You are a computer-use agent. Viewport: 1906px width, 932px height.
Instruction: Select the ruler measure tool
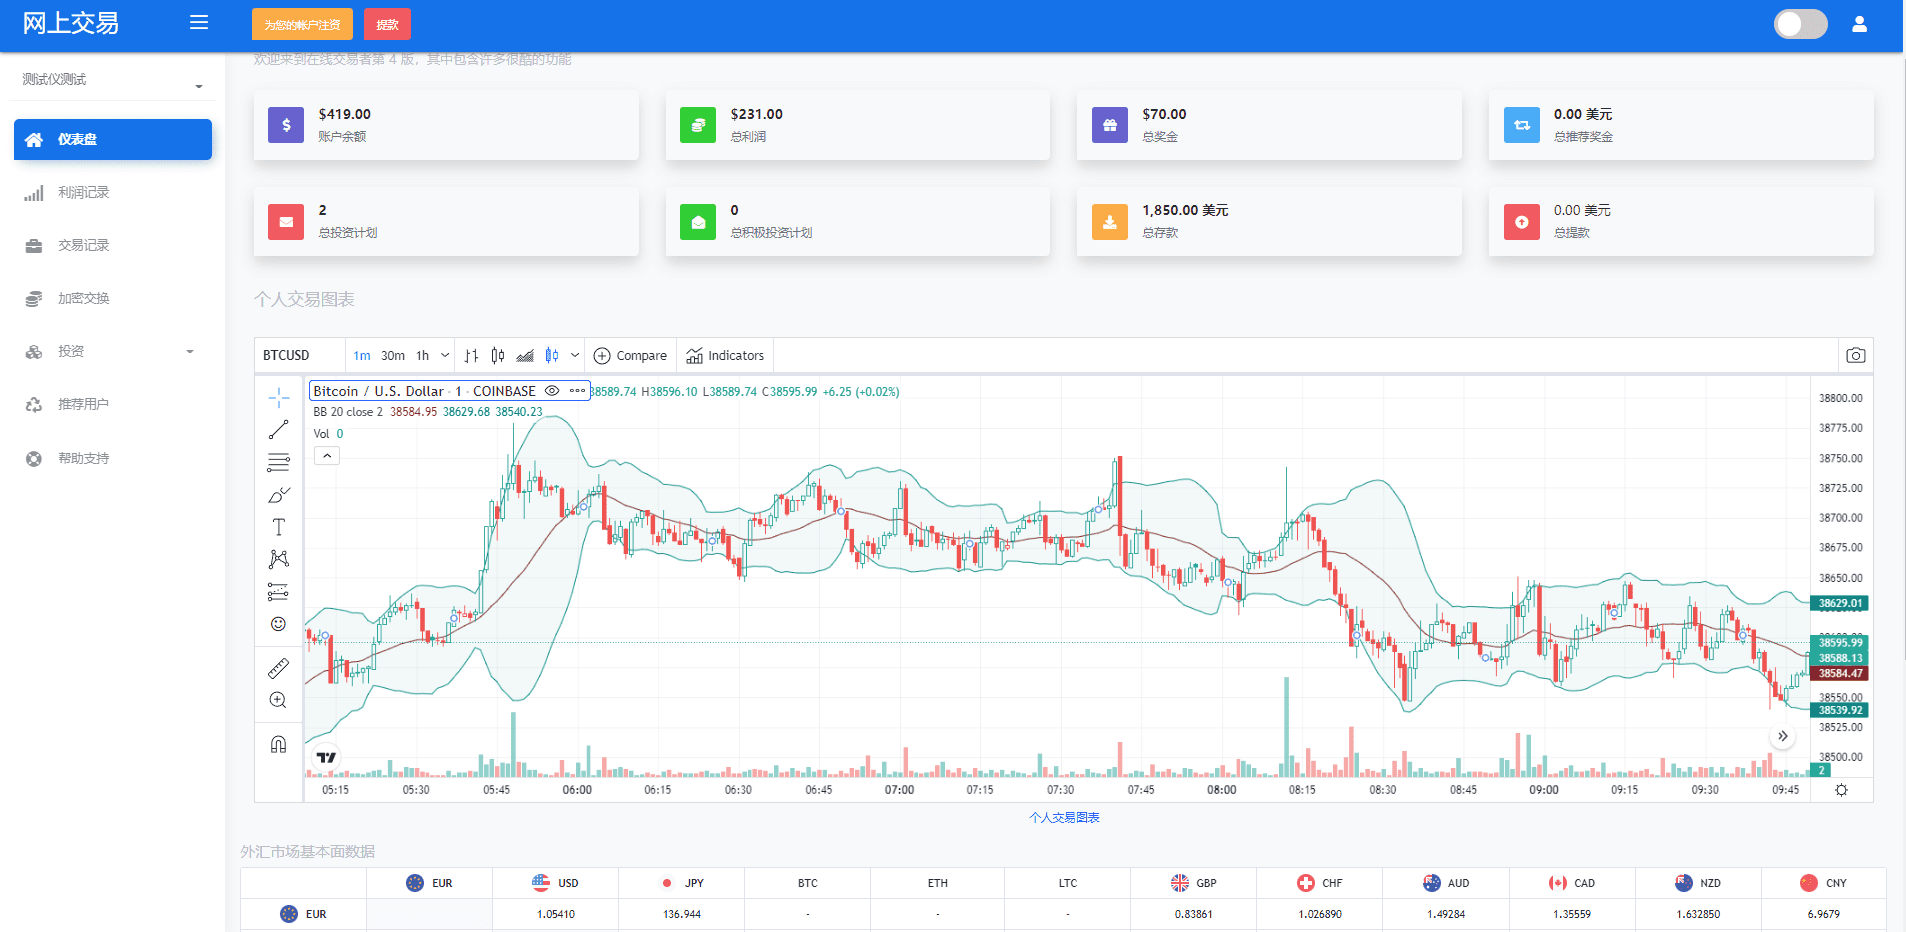[278, 667]
